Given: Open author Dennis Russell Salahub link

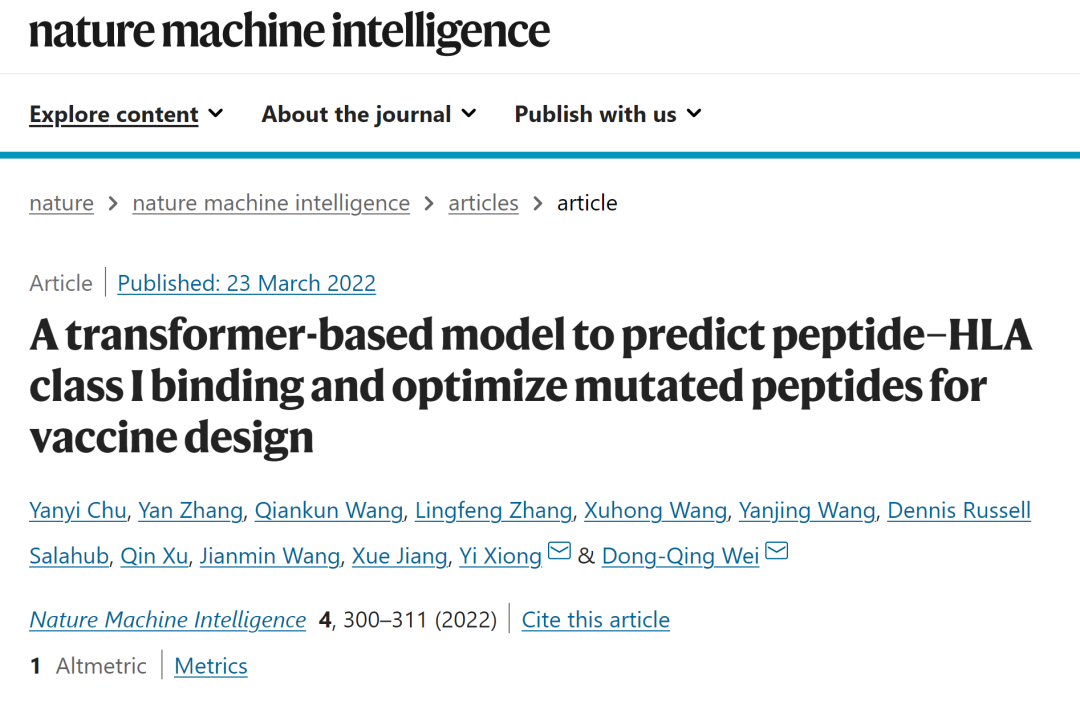Looking at the screenshot, I should (958, 511).
